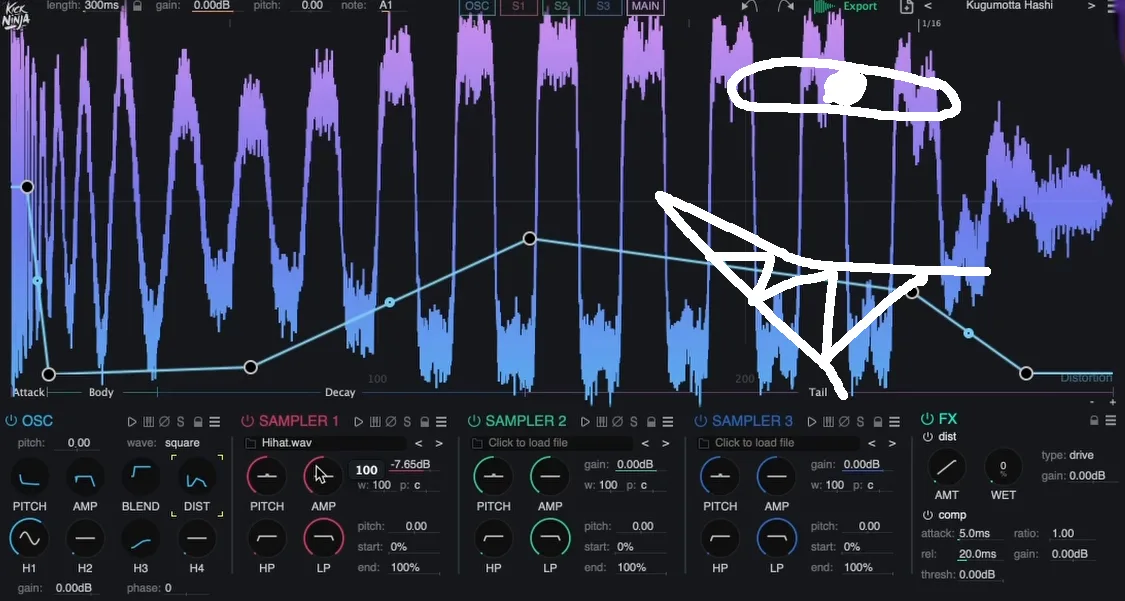Select previous sample in Sampler 1
1125x601 pixels.
[419, 444]
